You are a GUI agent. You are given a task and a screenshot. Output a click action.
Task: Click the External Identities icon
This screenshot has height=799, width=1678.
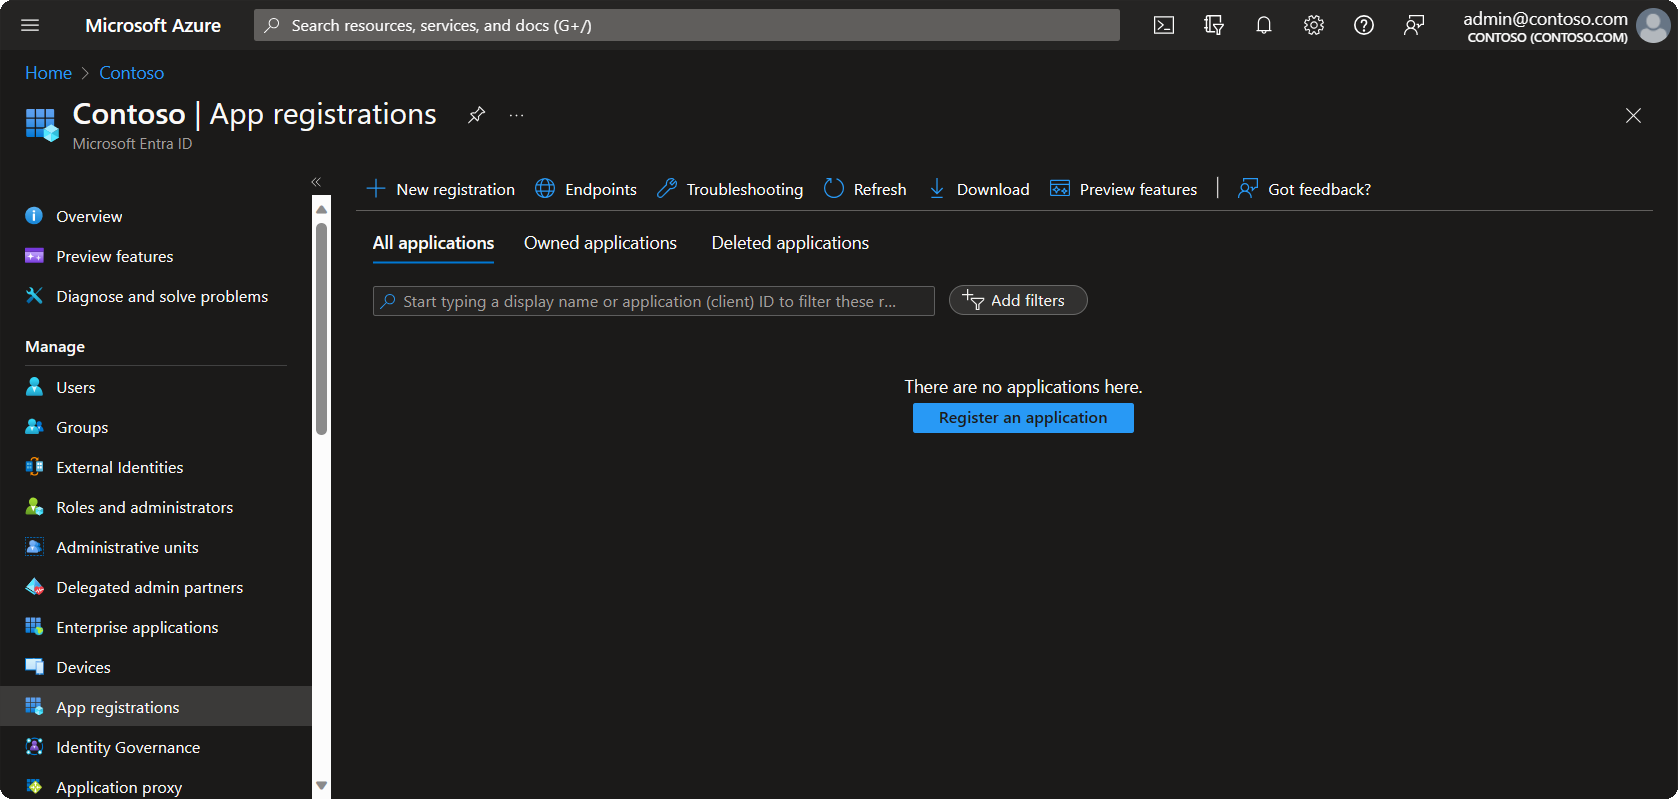(34, 467)
